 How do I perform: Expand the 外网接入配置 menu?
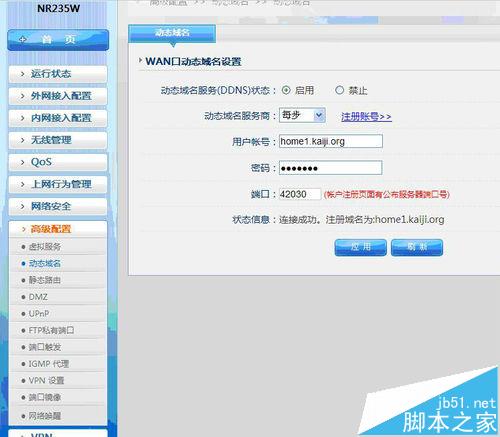coord(58,96)
